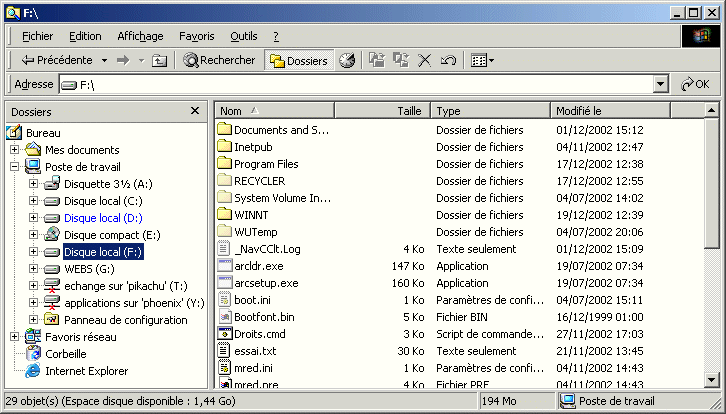
Task: Click the file list scrollbar down arrow
Action: pyautogui.click(x=711, y=379)
